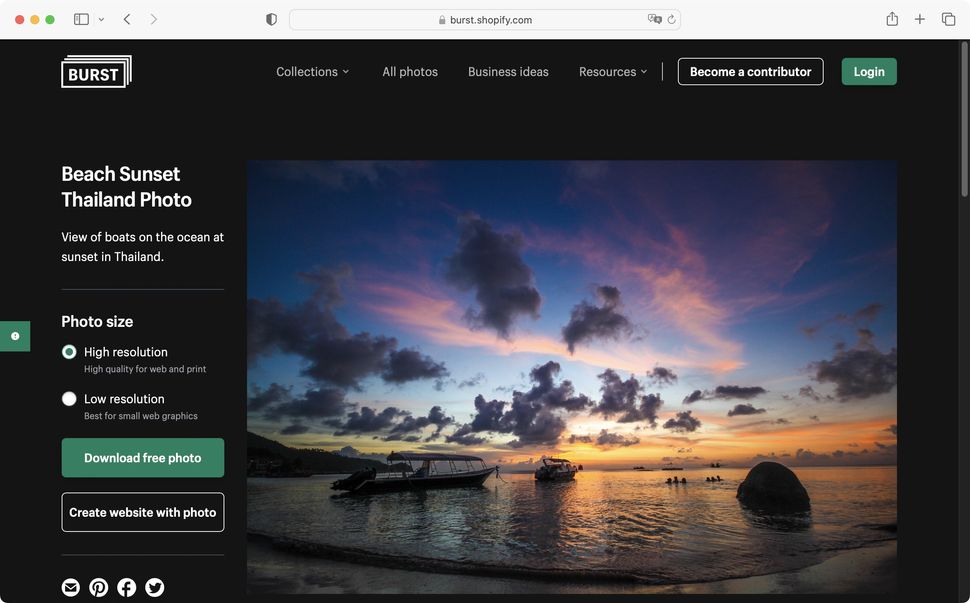Image resolution: width=970 pixels, height=603 pixels.
Task: Share photo on Facebook
Action: point(126,587)
